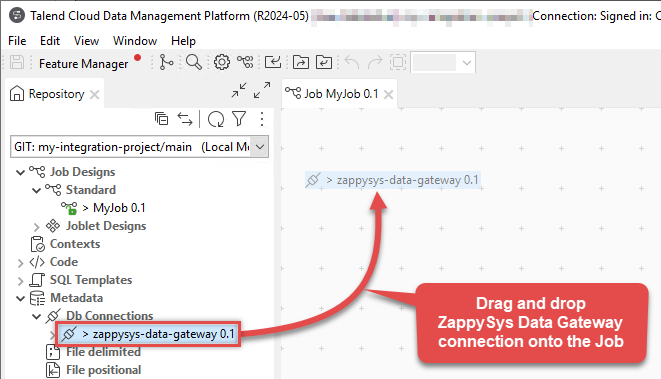The height and width of the screenshot is (379, 661).
Task: Open the GIT branch combo box
Action: click(140, 147)
